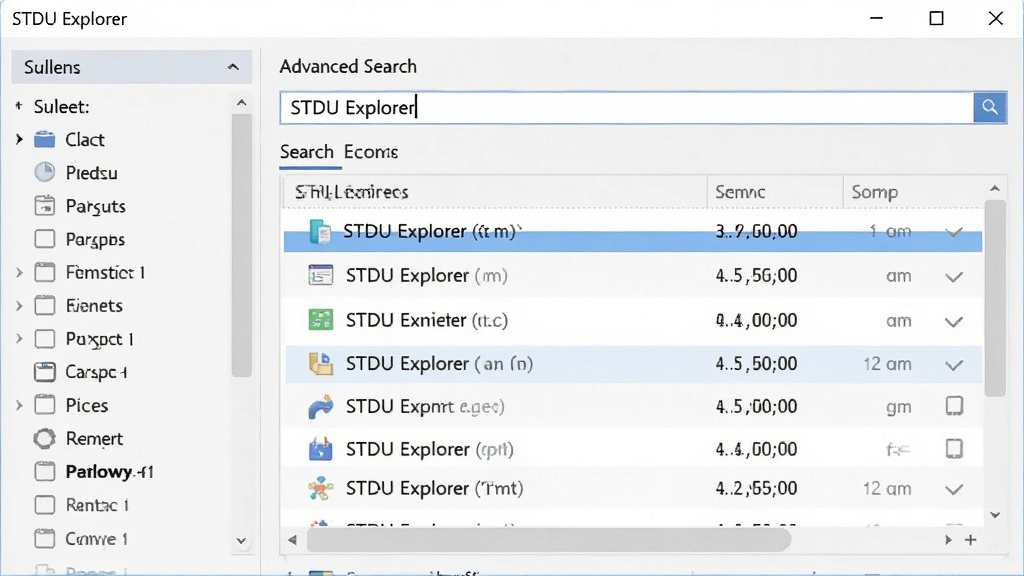The image size is (1024, 576).
Task: Click sidebar scrollbar down arrow
Action: coord(241,541)
